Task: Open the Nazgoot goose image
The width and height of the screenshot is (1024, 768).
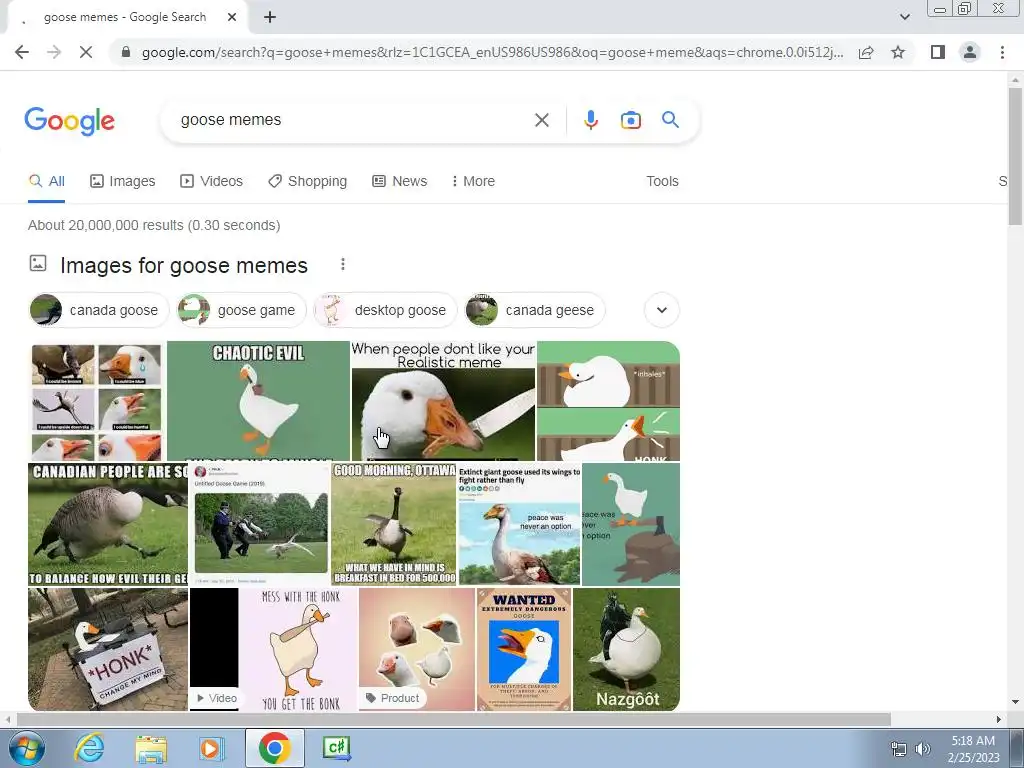Action: point(626,649)
